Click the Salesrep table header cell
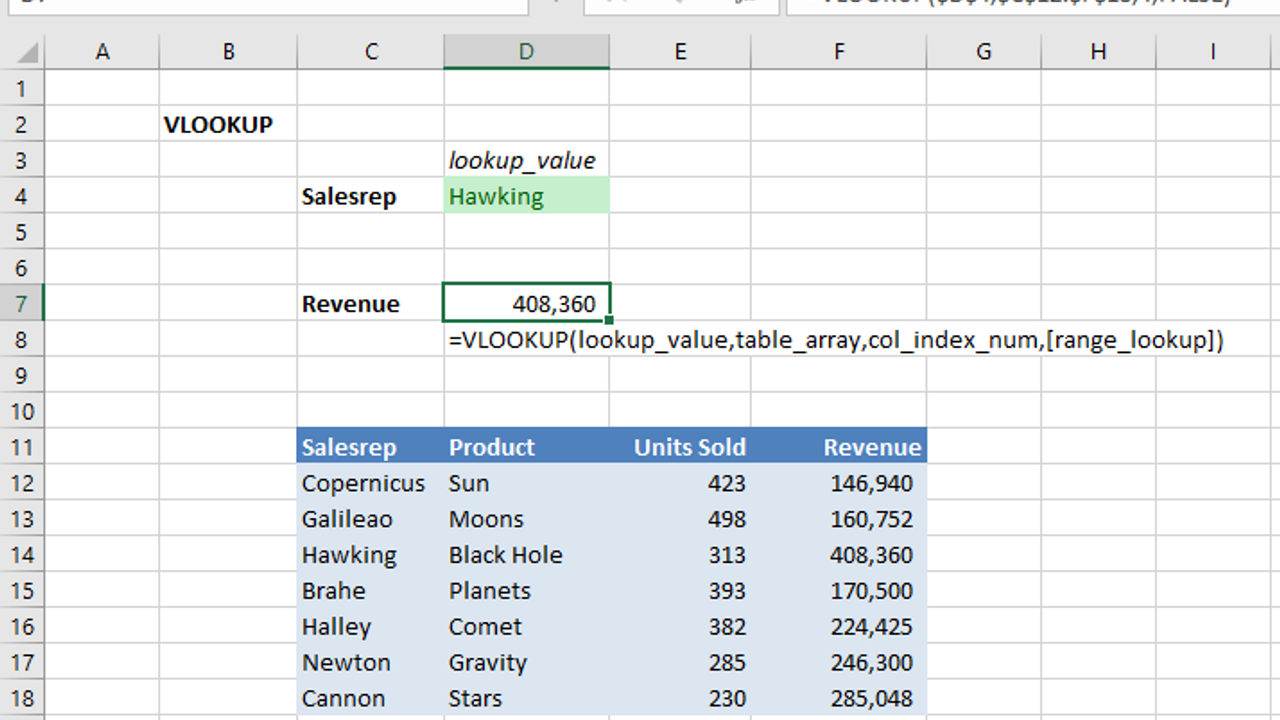Screen dimensions: 1280x720 click(x=371, y=447)
